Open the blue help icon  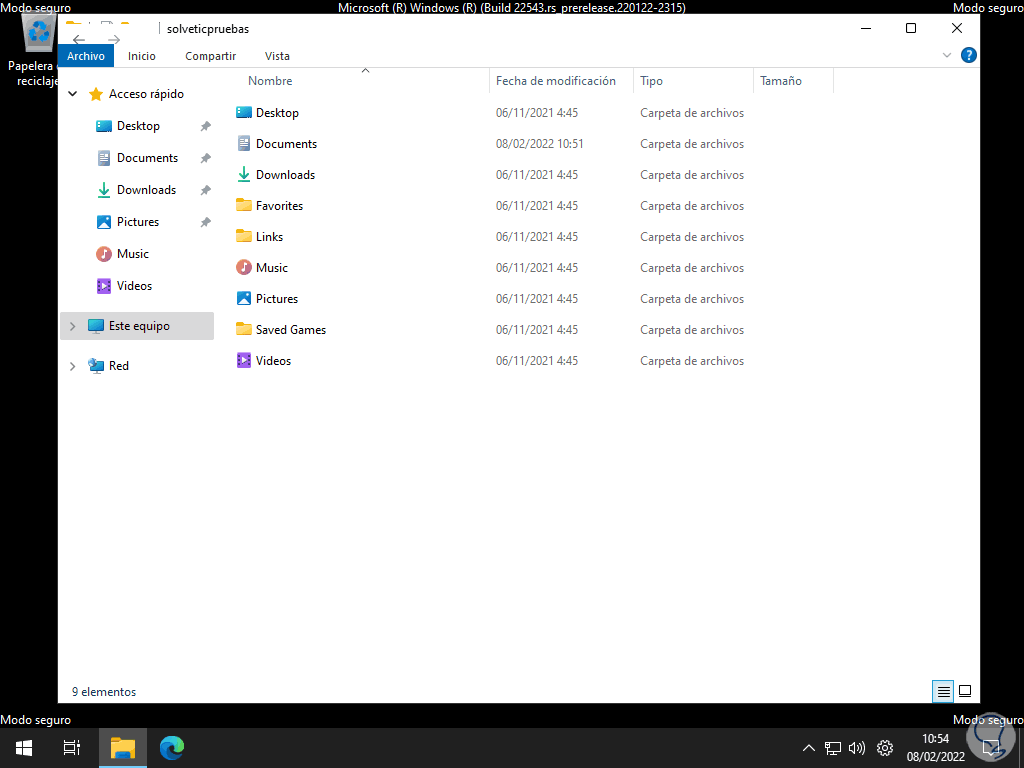[968, 56]
